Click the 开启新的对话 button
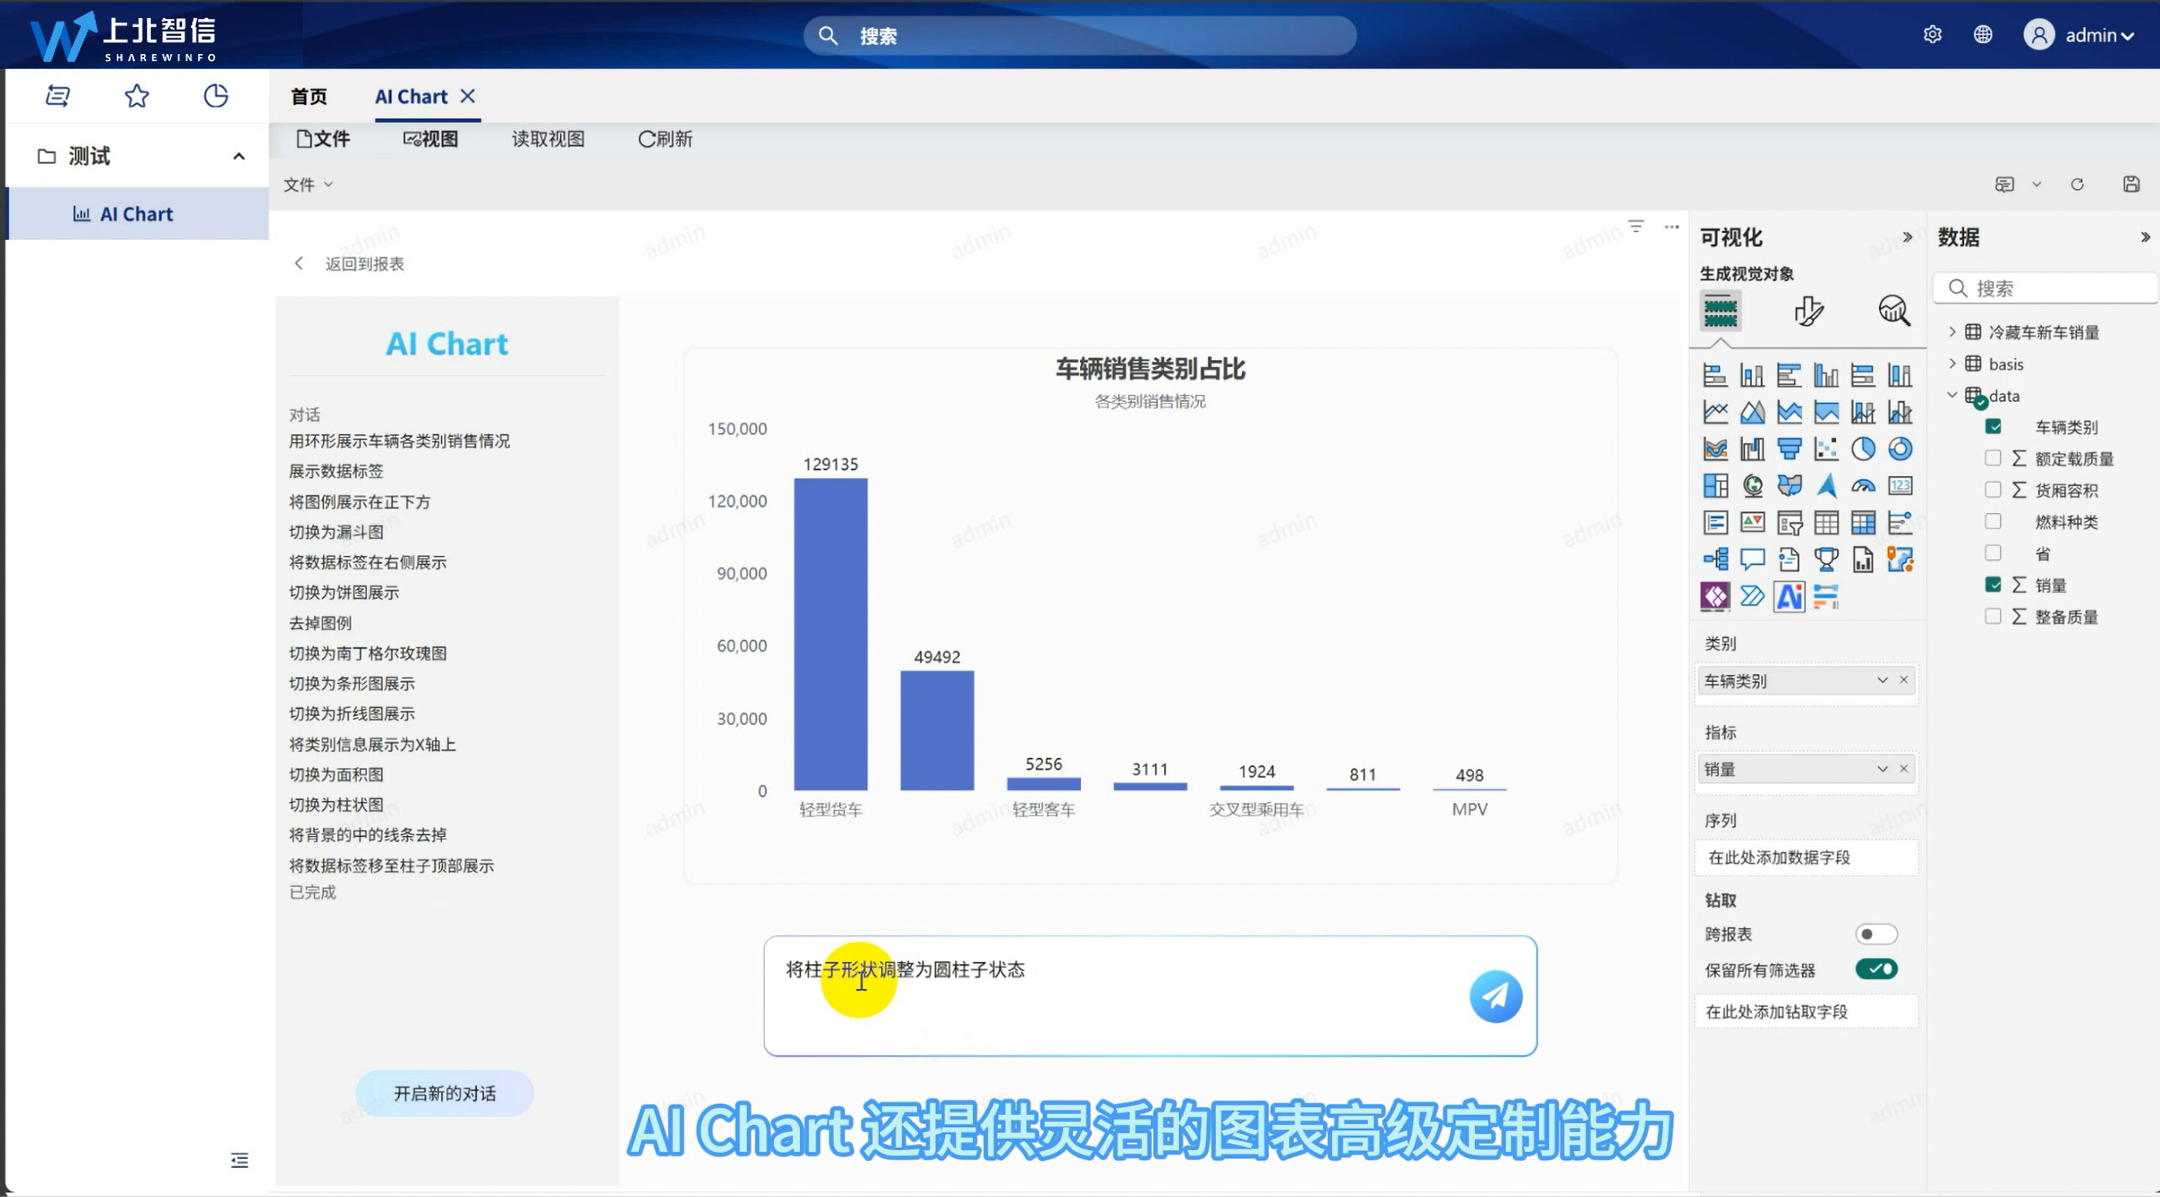This screenshot has width=2160, height=1197. (444, 1094)
